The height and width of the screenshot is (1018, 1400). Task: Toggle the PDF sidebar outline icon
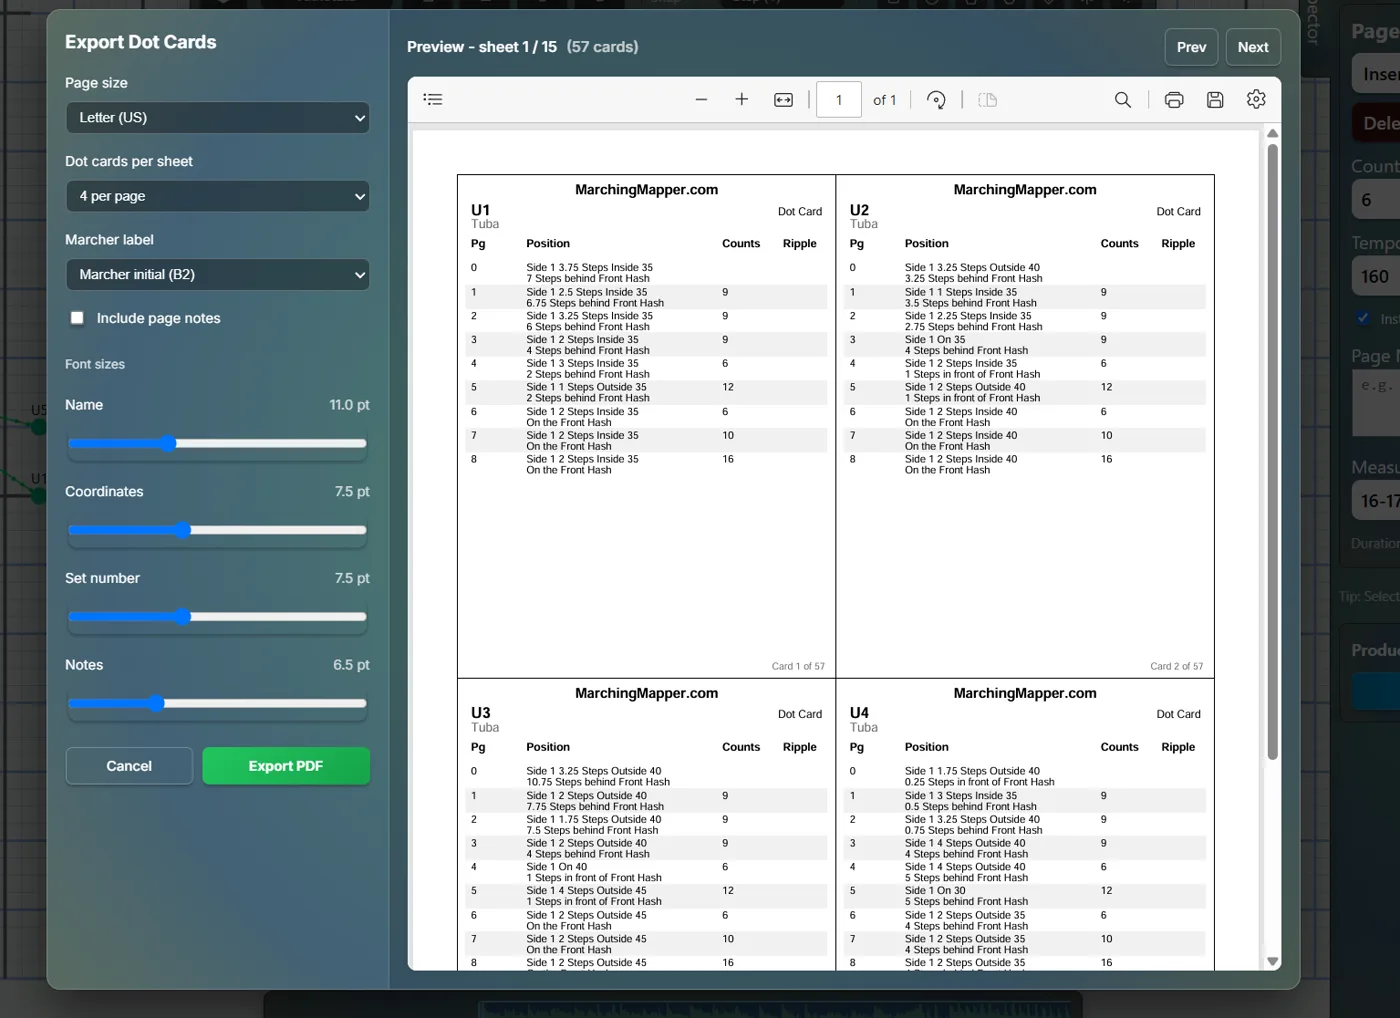pyautogui.click(x=433, y=99)
